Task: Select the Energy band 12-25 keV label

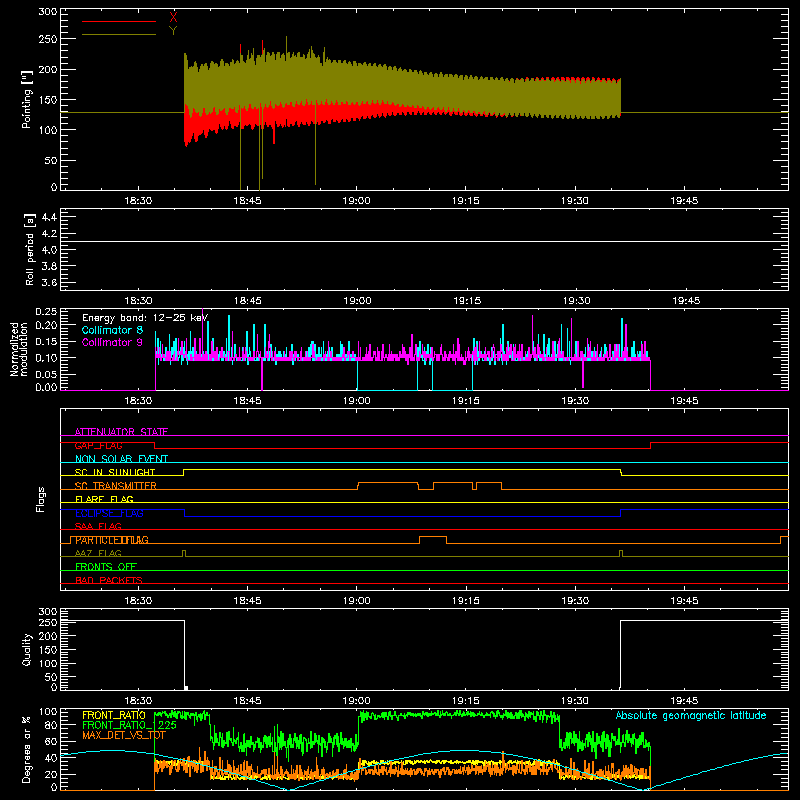Action: pos(145,318)
